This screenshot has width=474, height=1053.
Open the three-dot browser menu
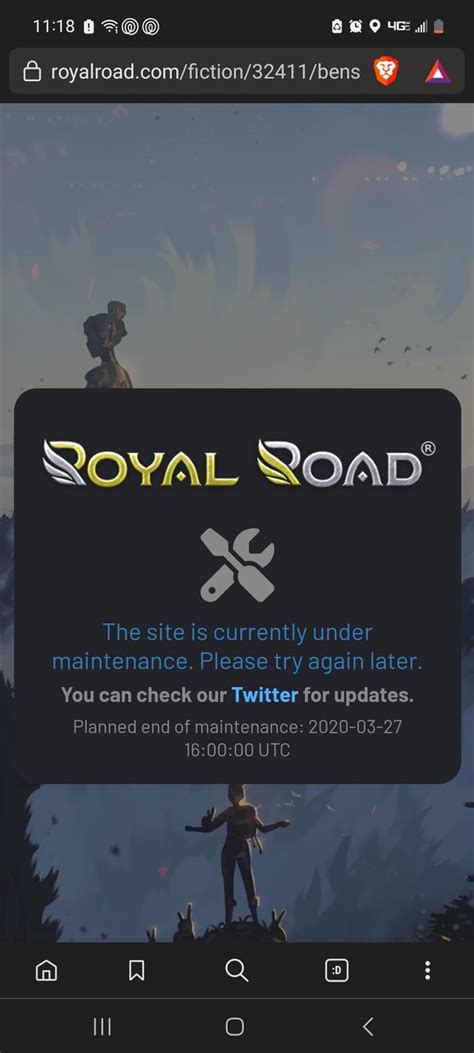pyautogui.click(x=428, y=970)
